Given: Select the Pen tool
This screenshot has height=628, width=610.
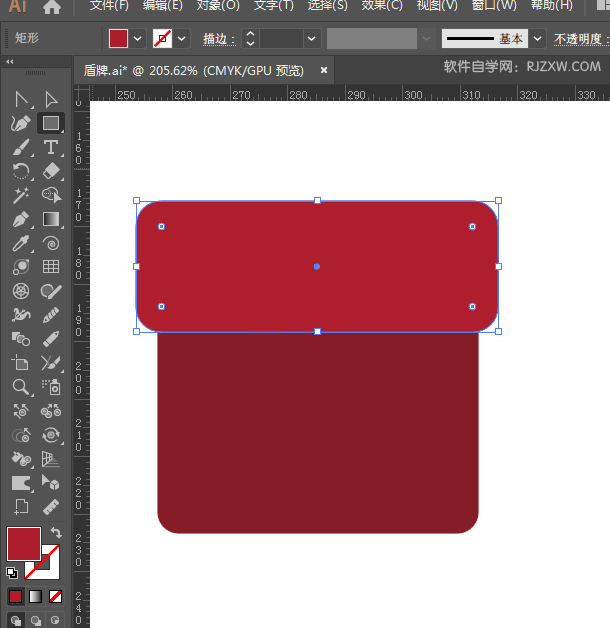Looking at the screenshot, I should pyautogui.click(x=21, y=219).
